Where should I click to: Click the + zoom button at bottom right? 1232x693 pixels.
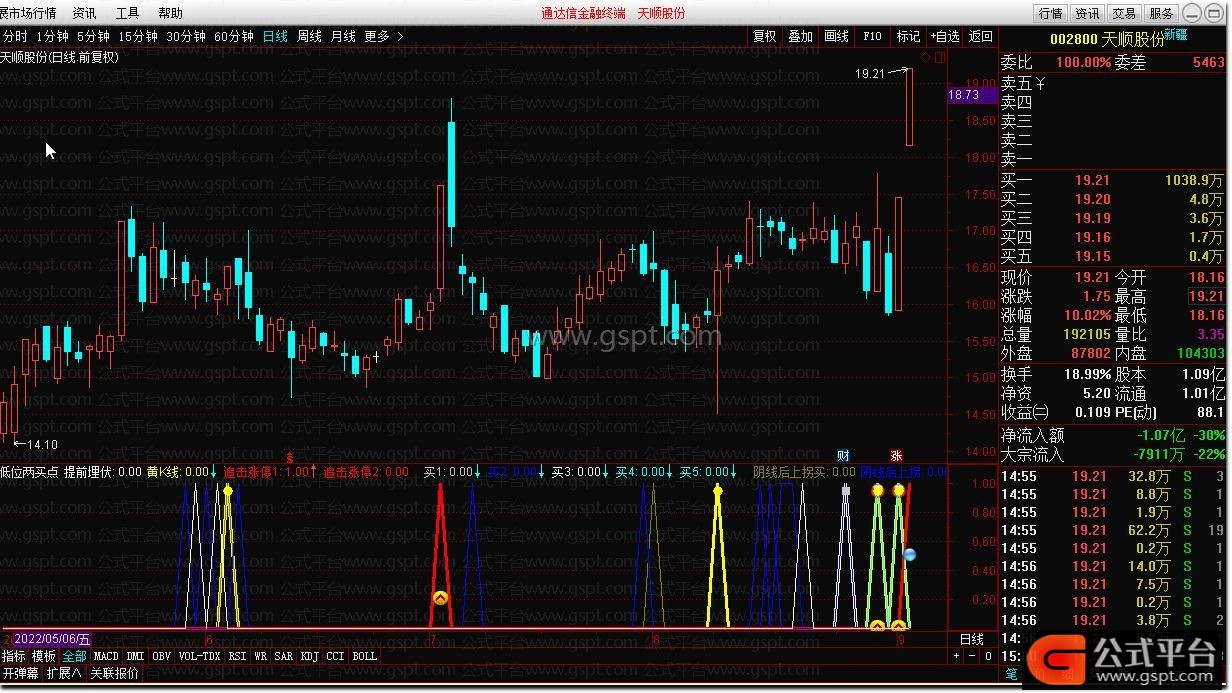[x=955, y=656]
